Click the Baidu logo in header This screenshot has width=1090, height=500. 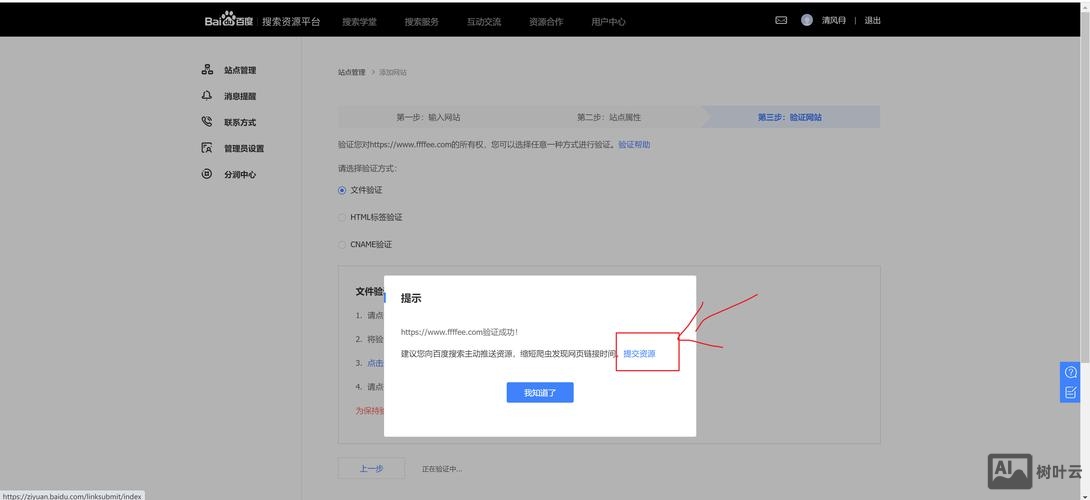point(229,21)
